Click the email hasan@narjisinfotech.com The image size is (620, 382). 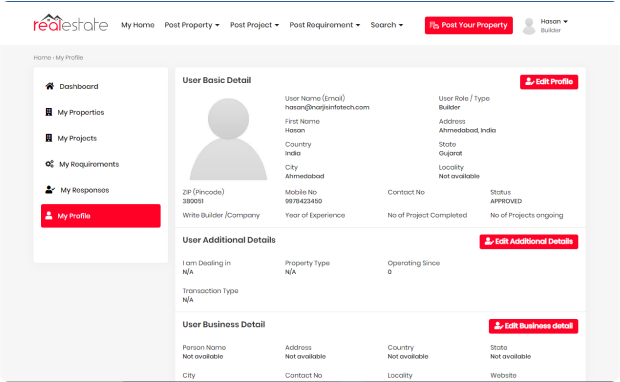327,107
